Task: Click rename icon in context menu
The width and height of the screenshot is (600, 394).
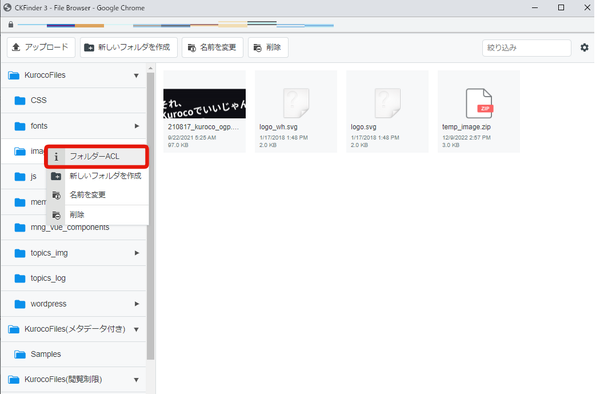Action: (x=56, y=195)
